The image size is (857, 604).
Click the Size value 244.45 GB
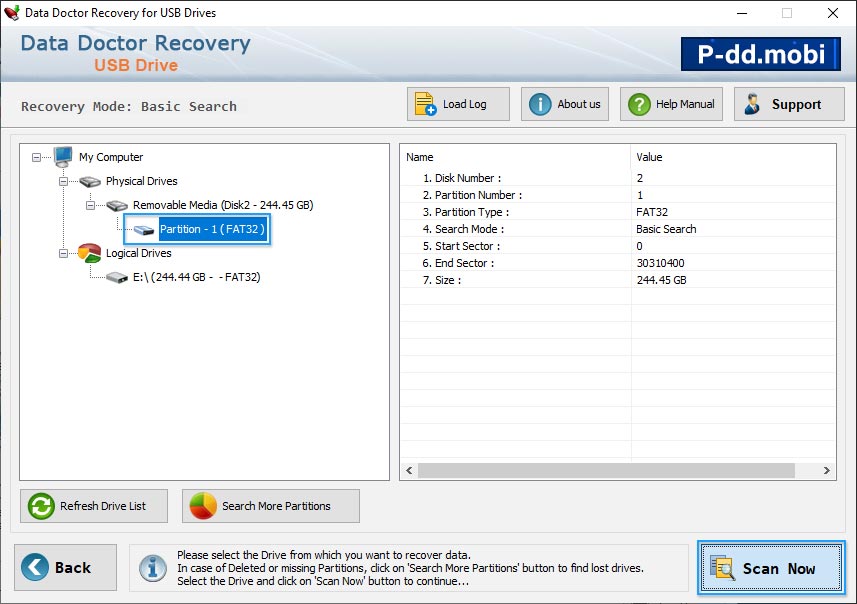point(661,280)
